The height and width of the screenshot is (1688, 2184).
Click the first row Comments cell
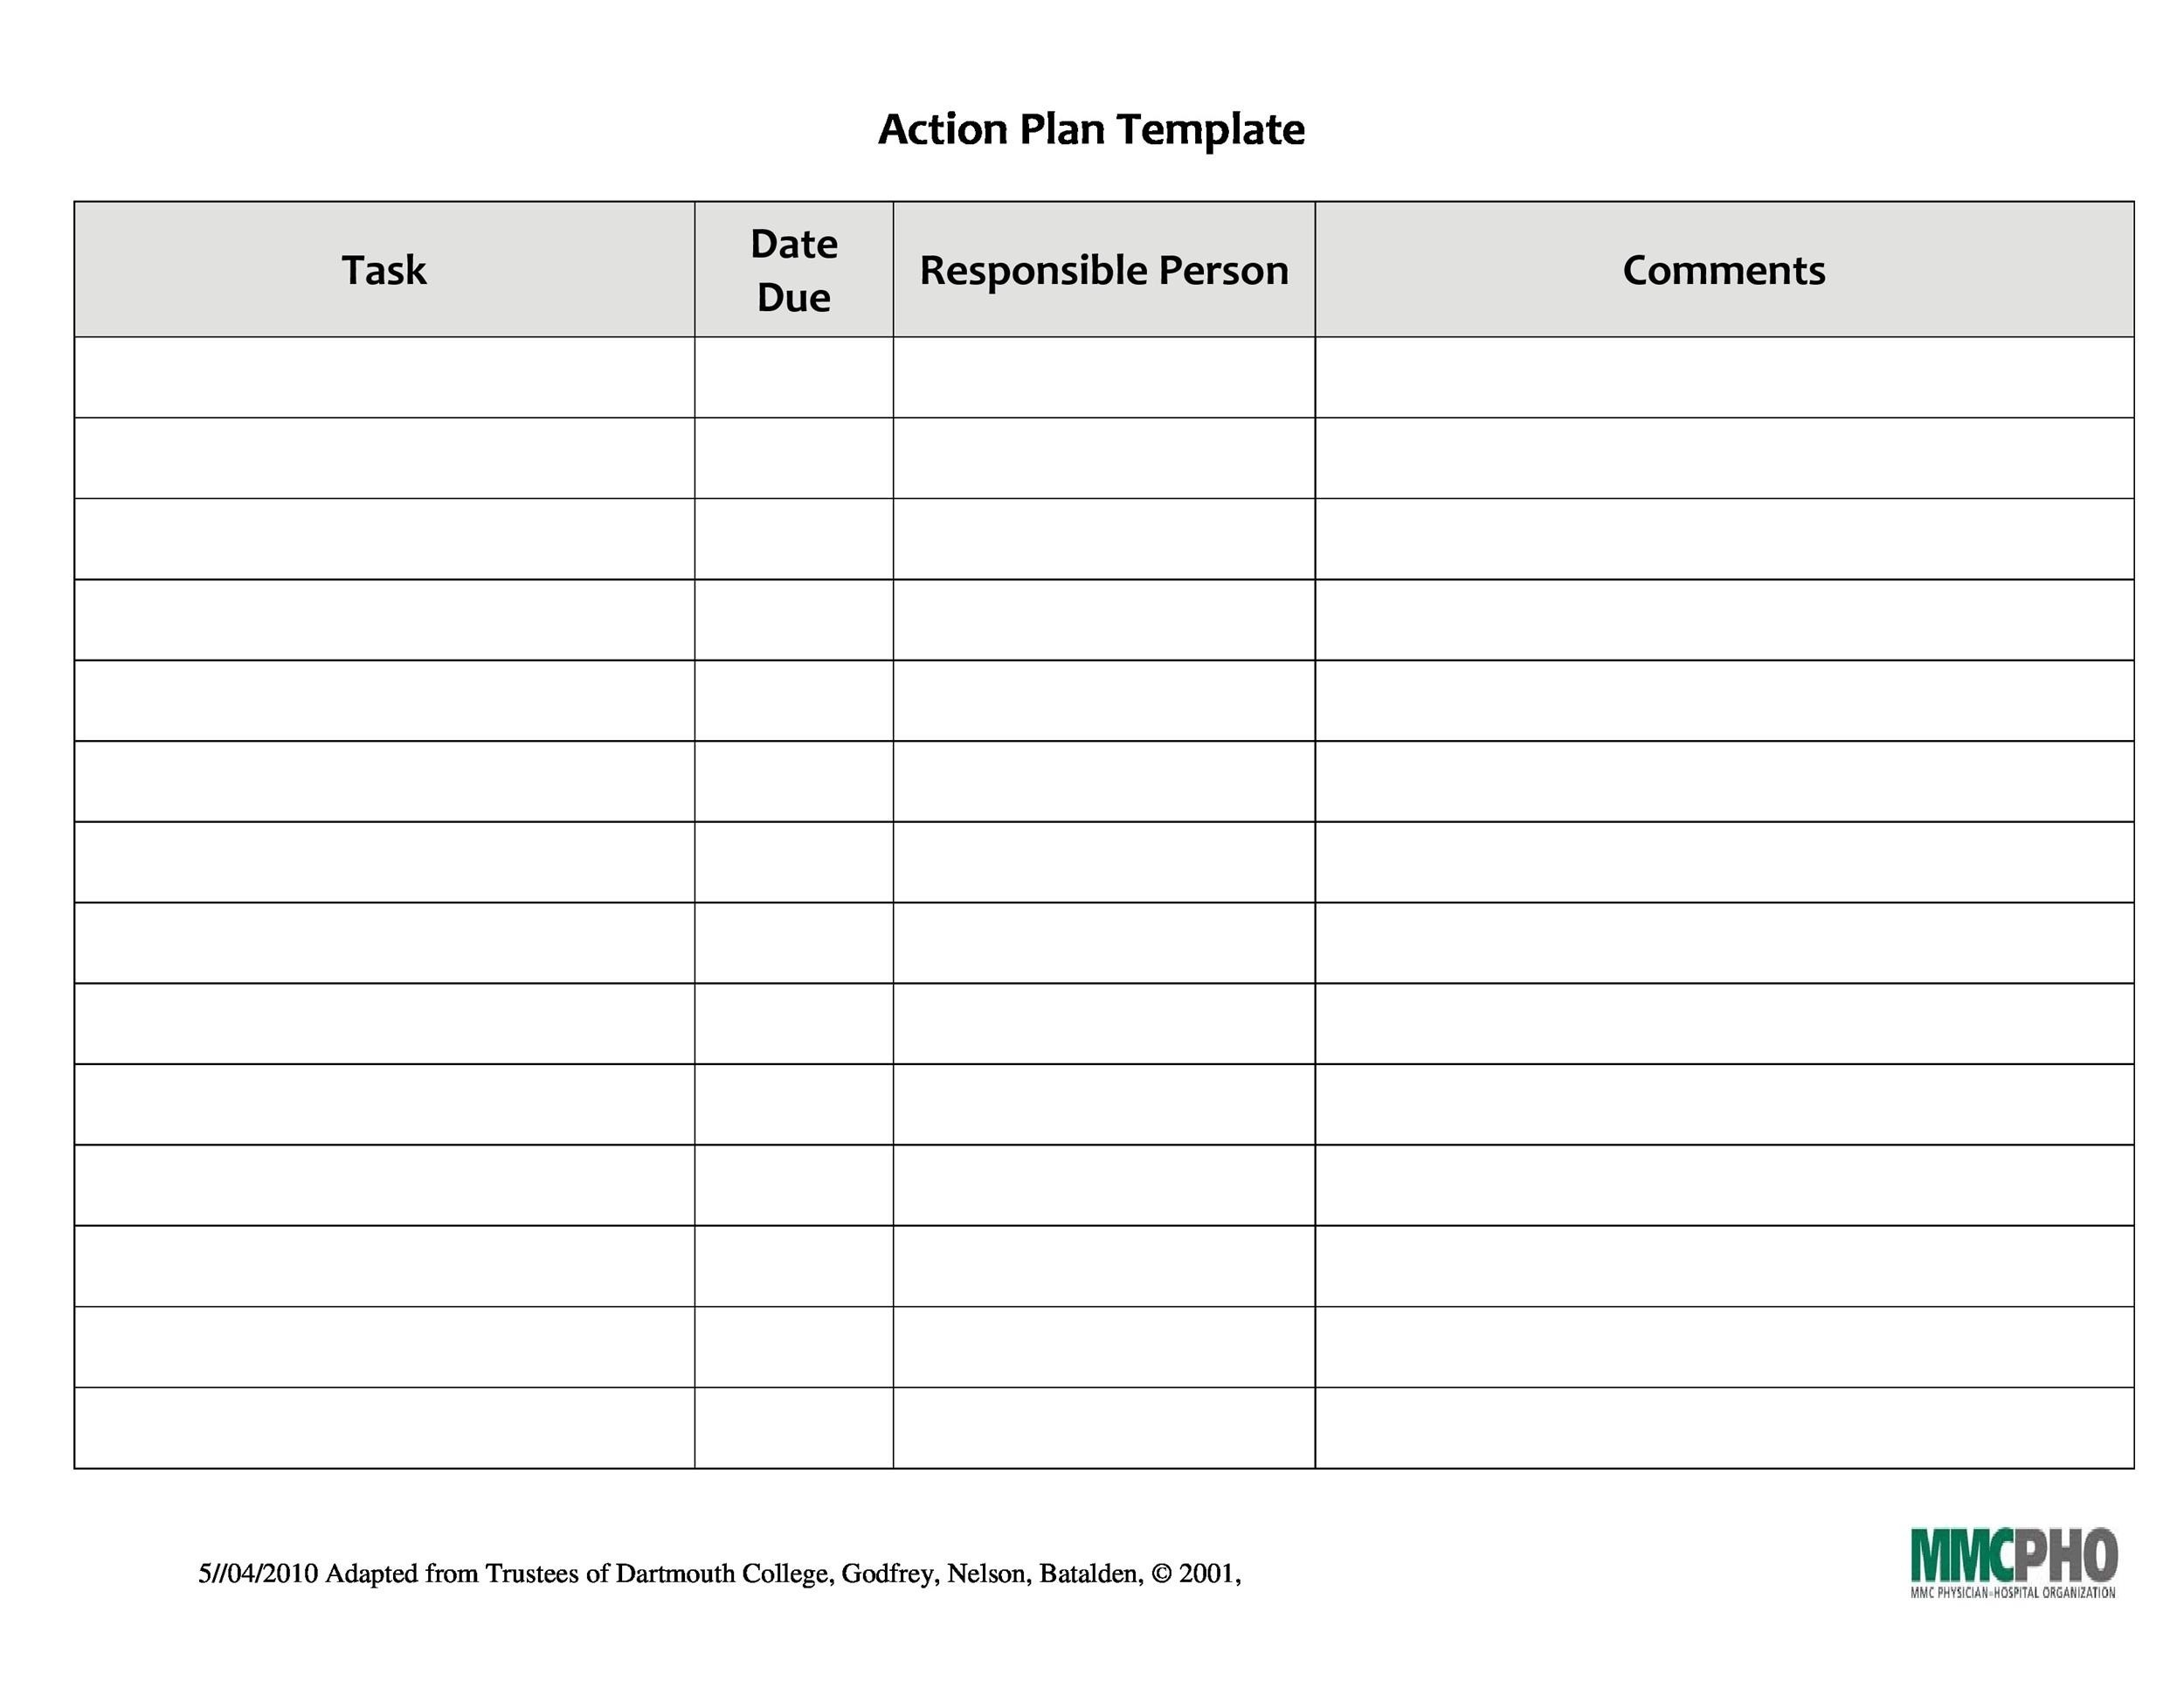(1723, 377)
